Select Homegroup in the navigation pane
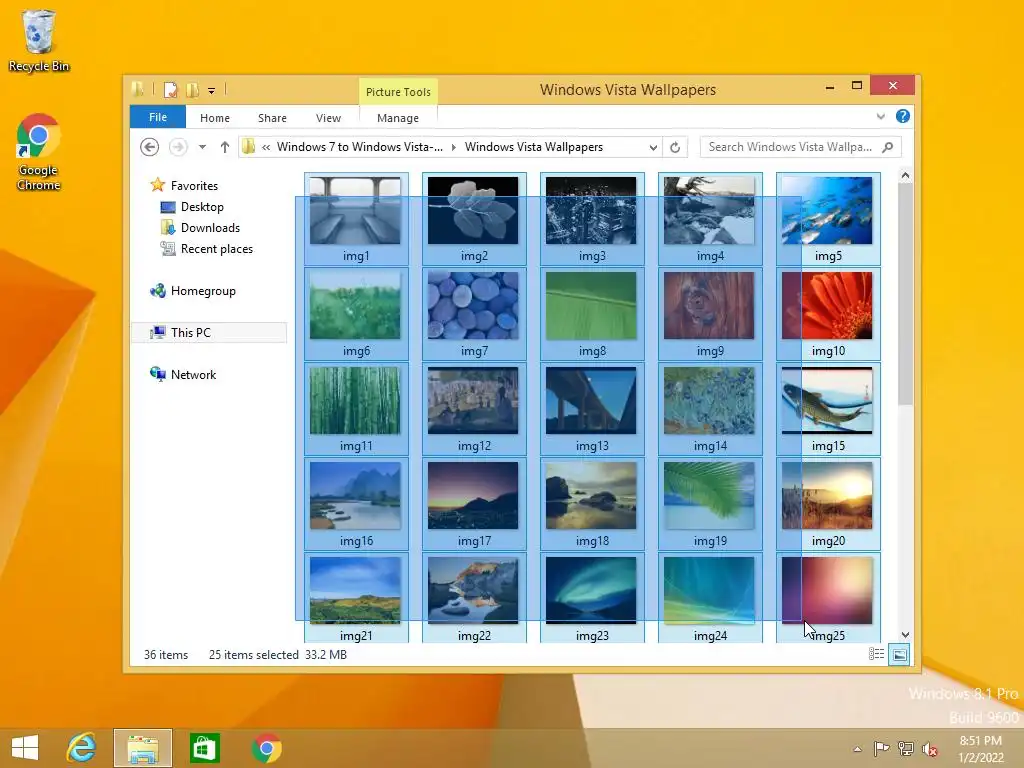 tap(193, 291)
